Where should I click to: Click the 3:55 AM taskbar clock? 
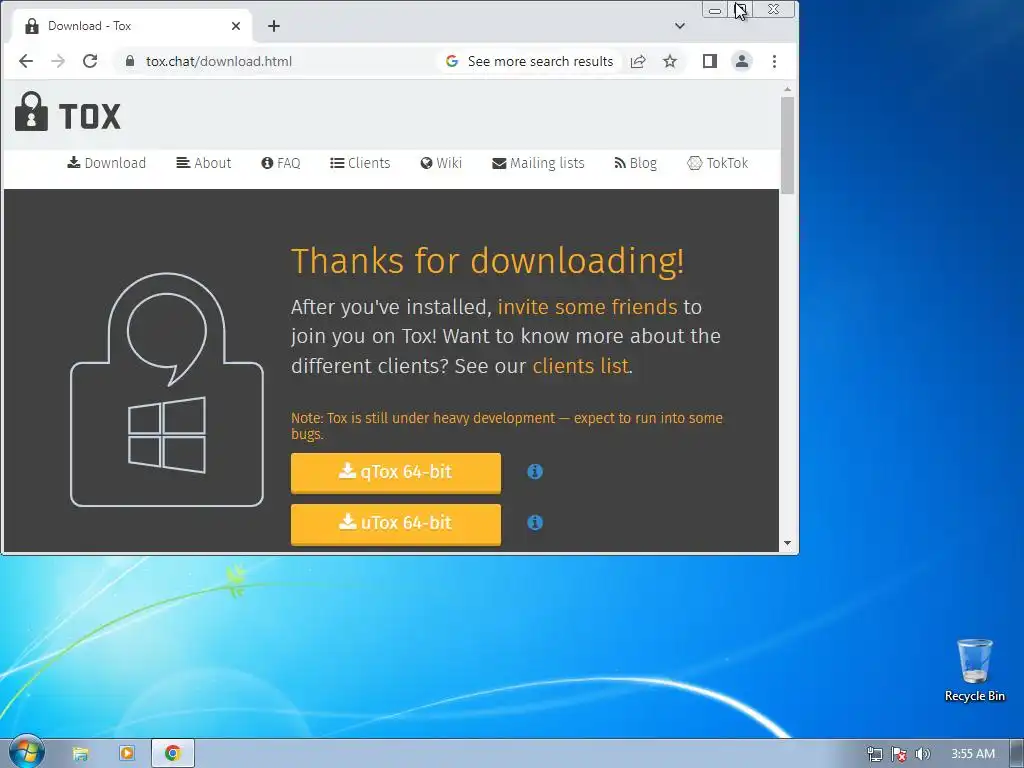[973, 754]
